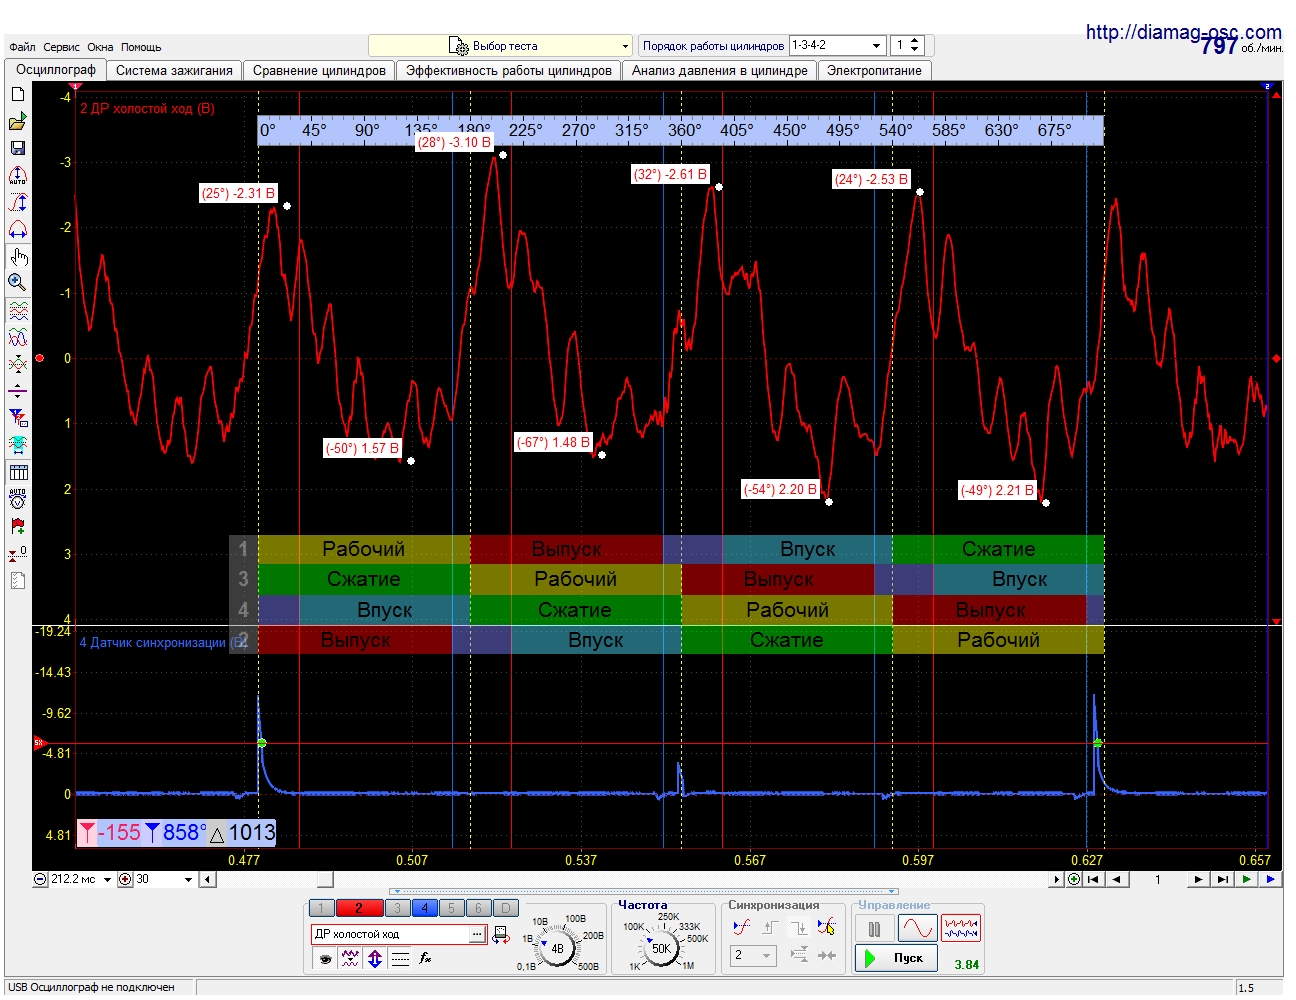Open the sync channel dropdown showing 2
The height and width of the screenshot is (1000, 1296).
(x=754, y=955)
